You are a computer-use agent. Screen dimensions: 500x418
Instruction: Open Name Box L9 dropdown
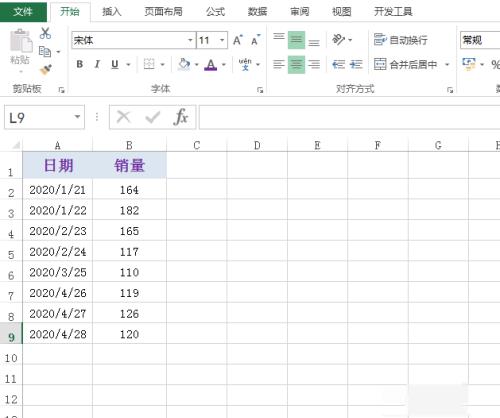pos(77,117)
